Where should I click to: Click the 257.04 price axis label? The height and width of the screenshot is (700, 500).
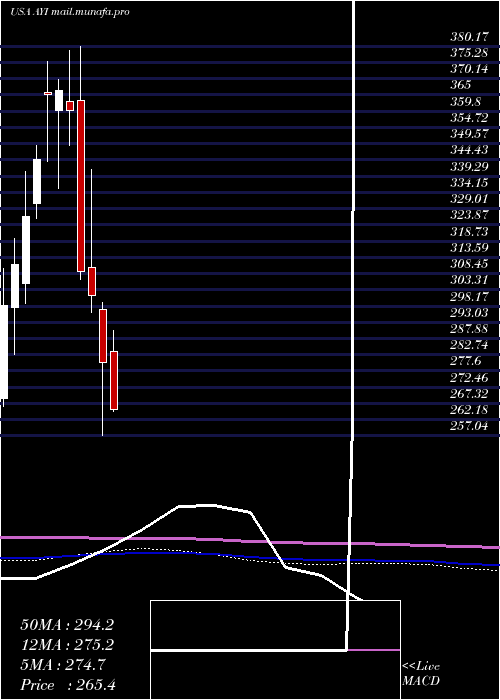coord(469,426)
